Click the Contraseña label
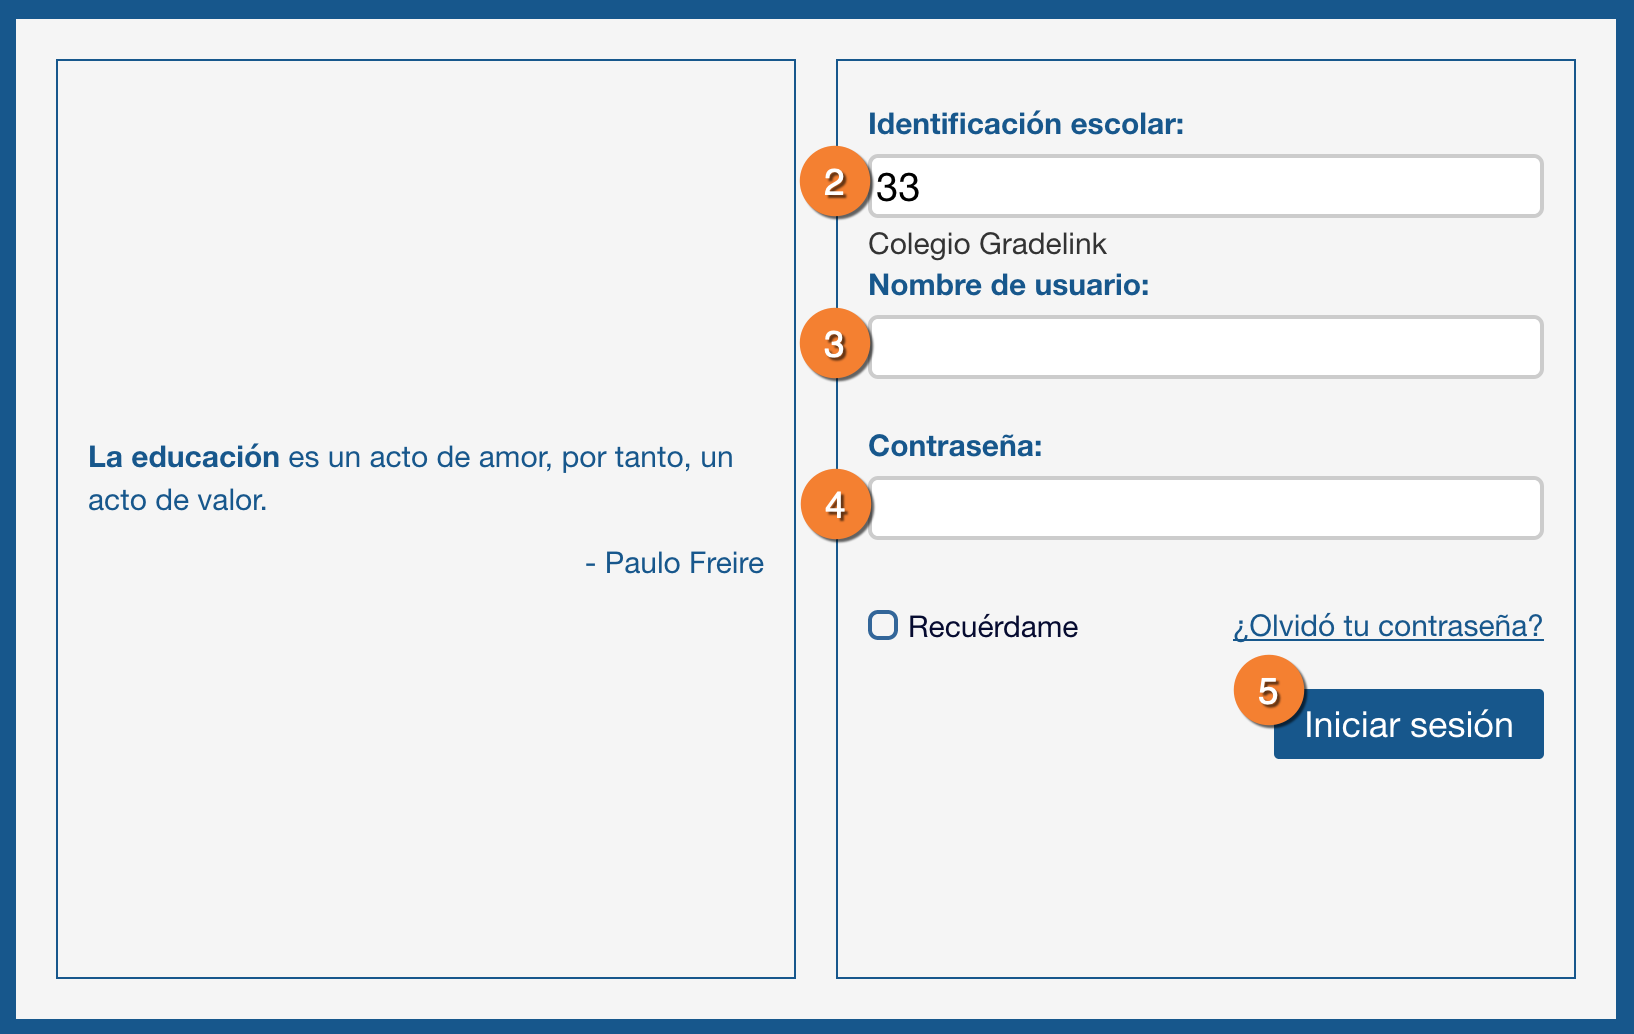Viewport: 1634px width, 1034px height. click(954, 446)
